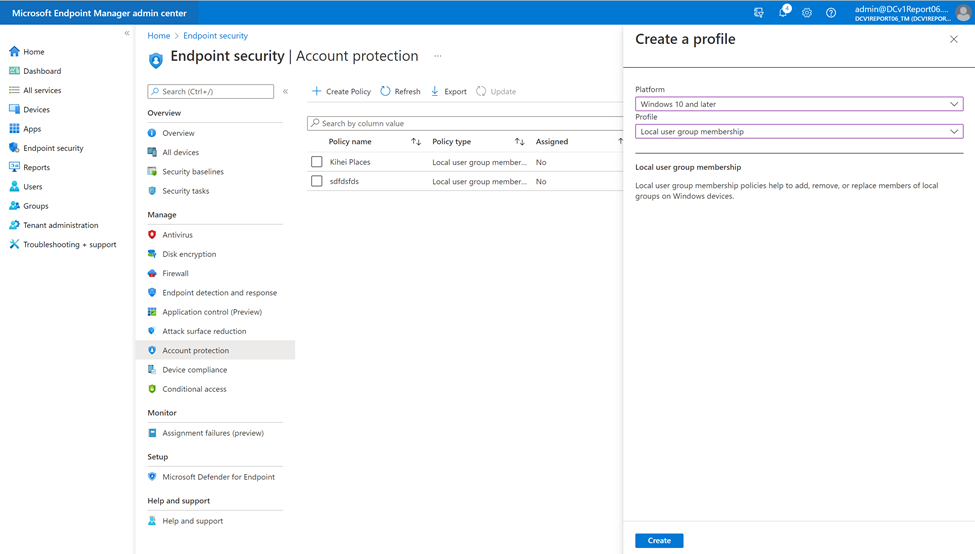Sort by Policy type column arrows
The image size is (975, 554).
520,142
